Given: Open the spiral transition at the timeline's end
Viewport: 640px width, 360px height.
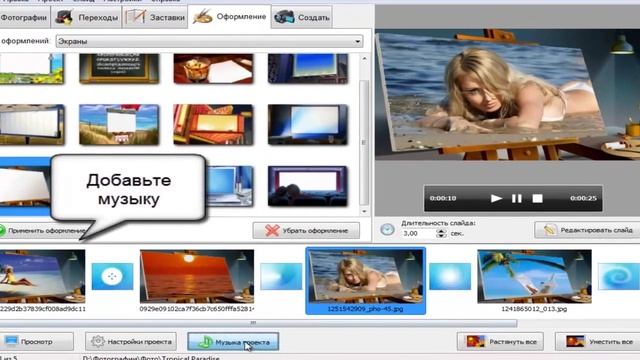Looking at the screenshot, I should [619, 276].
